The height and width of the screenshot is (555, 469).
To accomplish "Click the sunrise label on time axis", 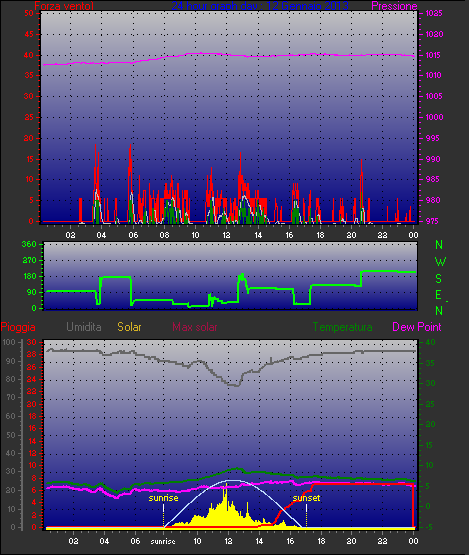I will point(163,541).
